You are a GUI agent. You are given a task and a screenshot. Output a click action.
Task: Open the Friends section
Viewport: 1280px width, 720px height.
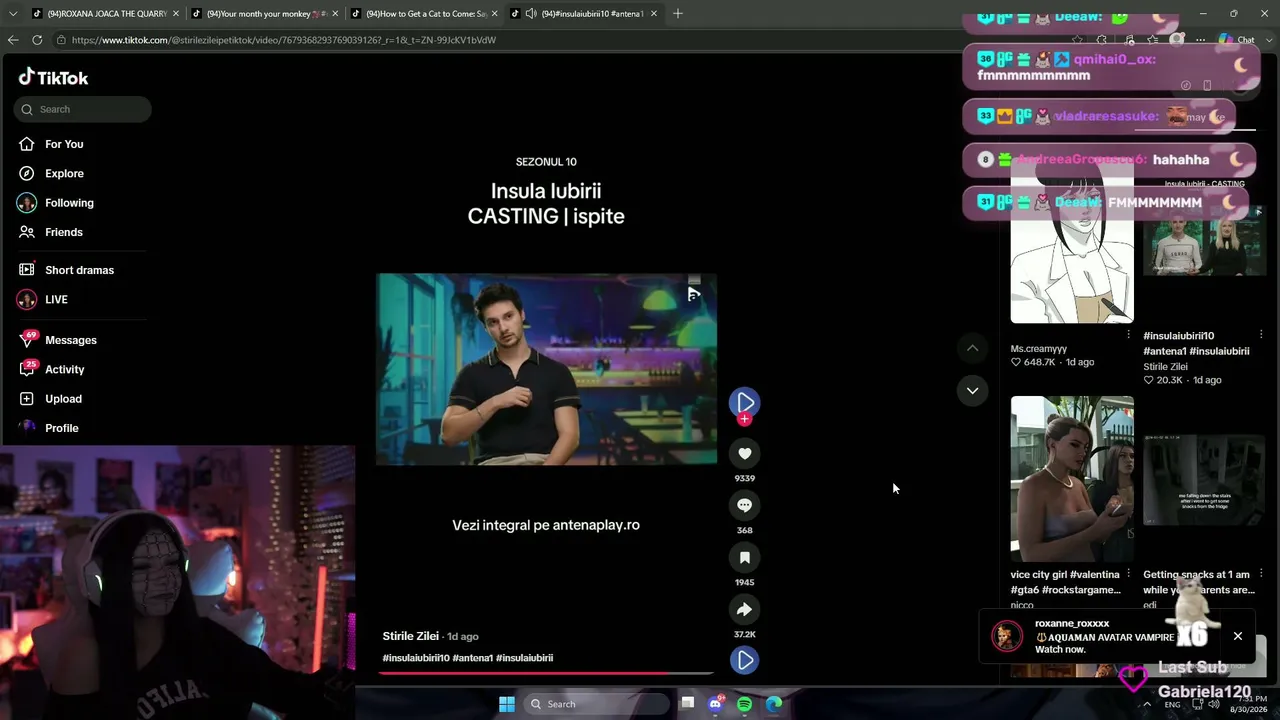pos(64,232)
